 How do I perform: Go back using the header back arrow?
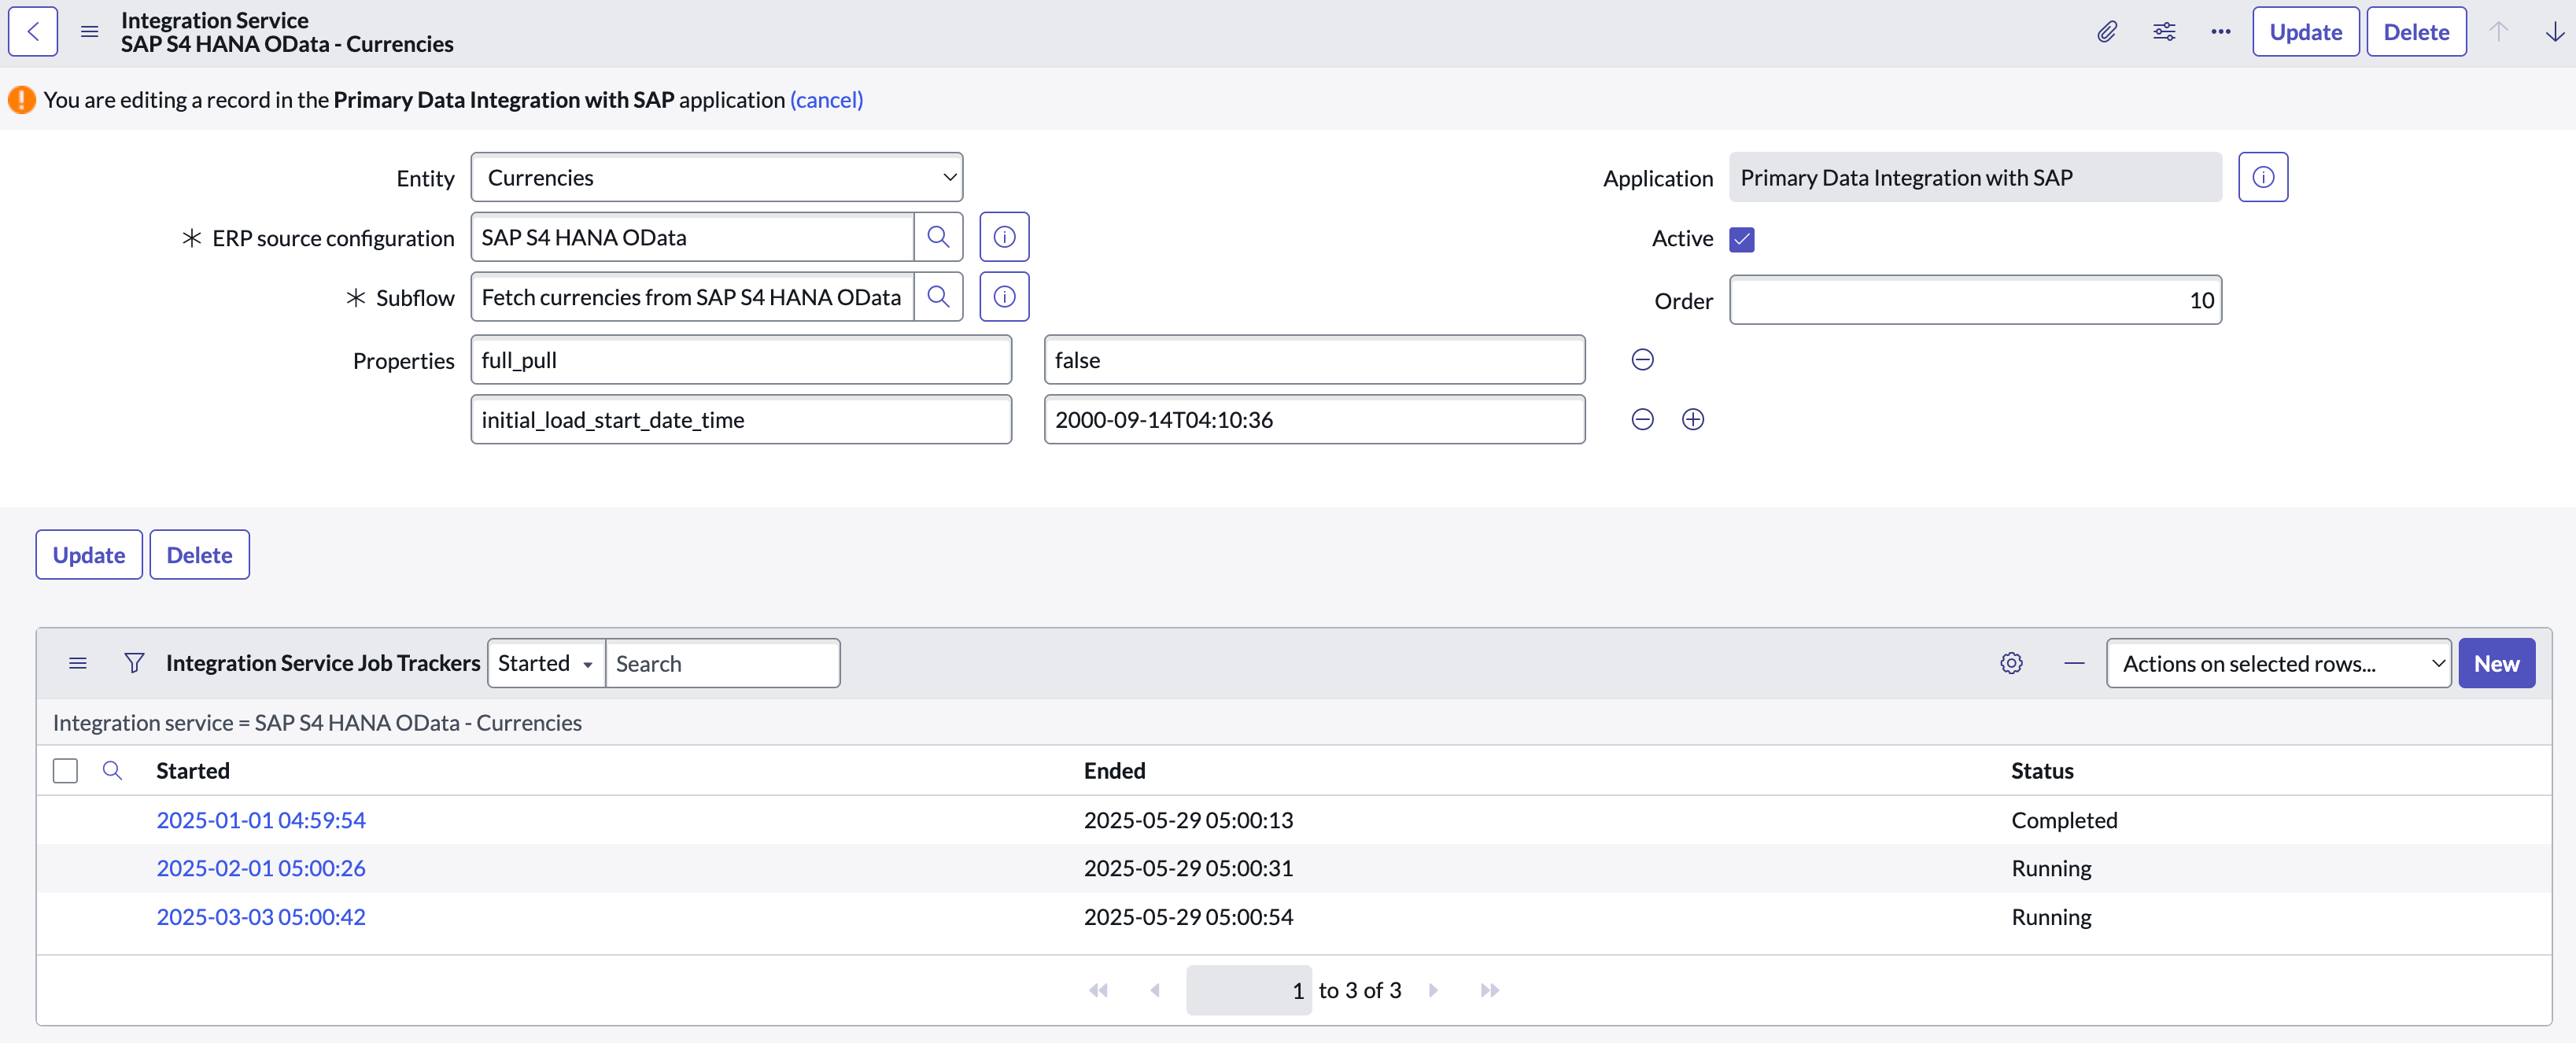point(33,32)
